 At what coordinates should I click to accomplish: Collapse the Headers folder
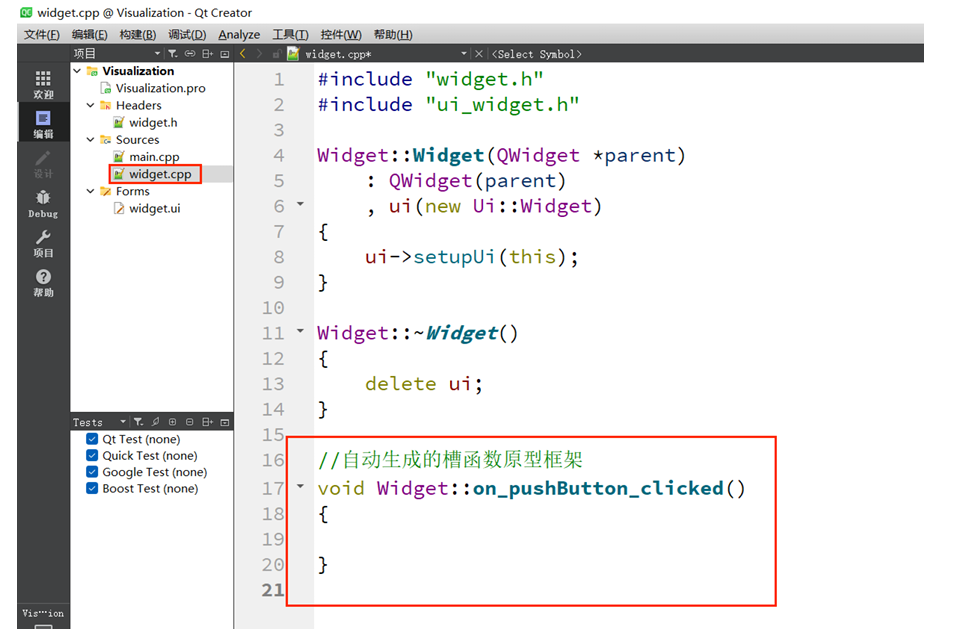point(91,105)
